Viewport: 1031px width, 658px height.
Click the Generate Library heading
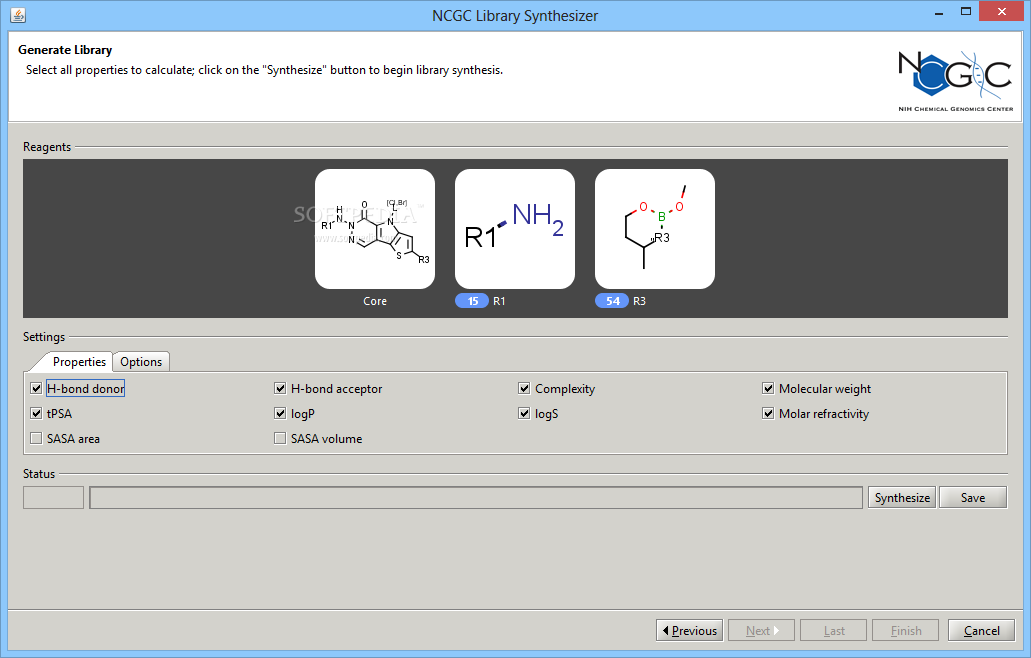point(65,50)
